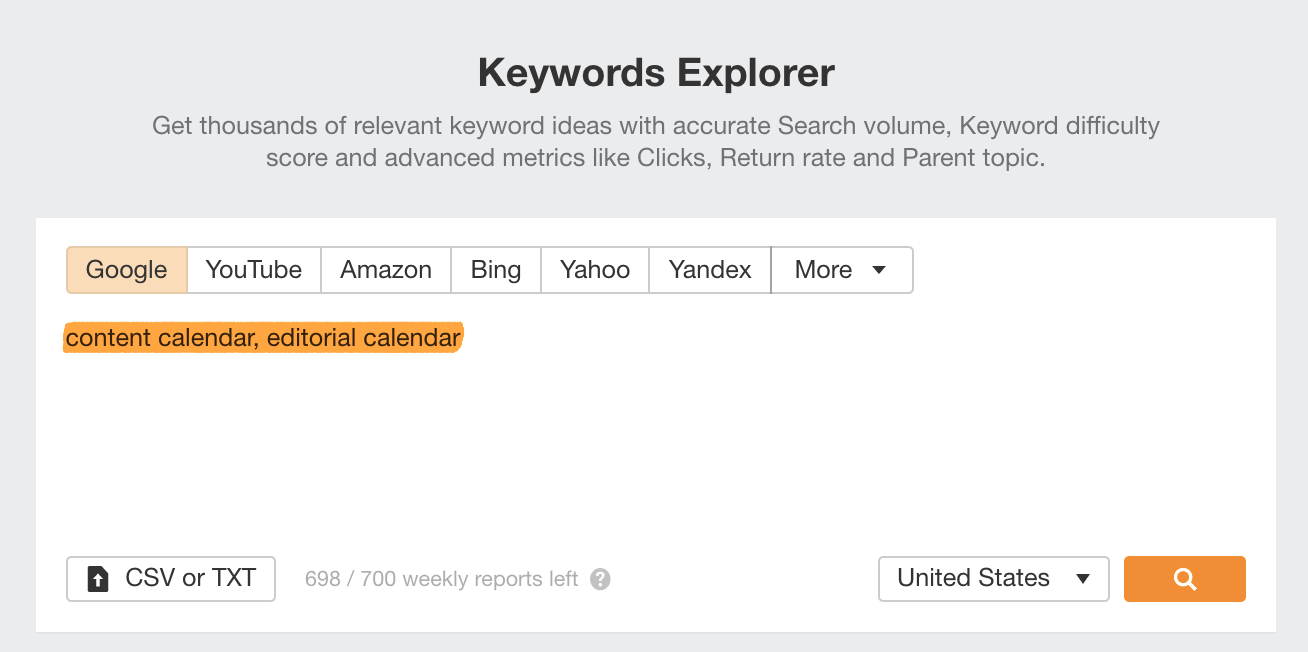Click the question mark help icon
Screen dimensions: 1308x652
coord(600,579)
